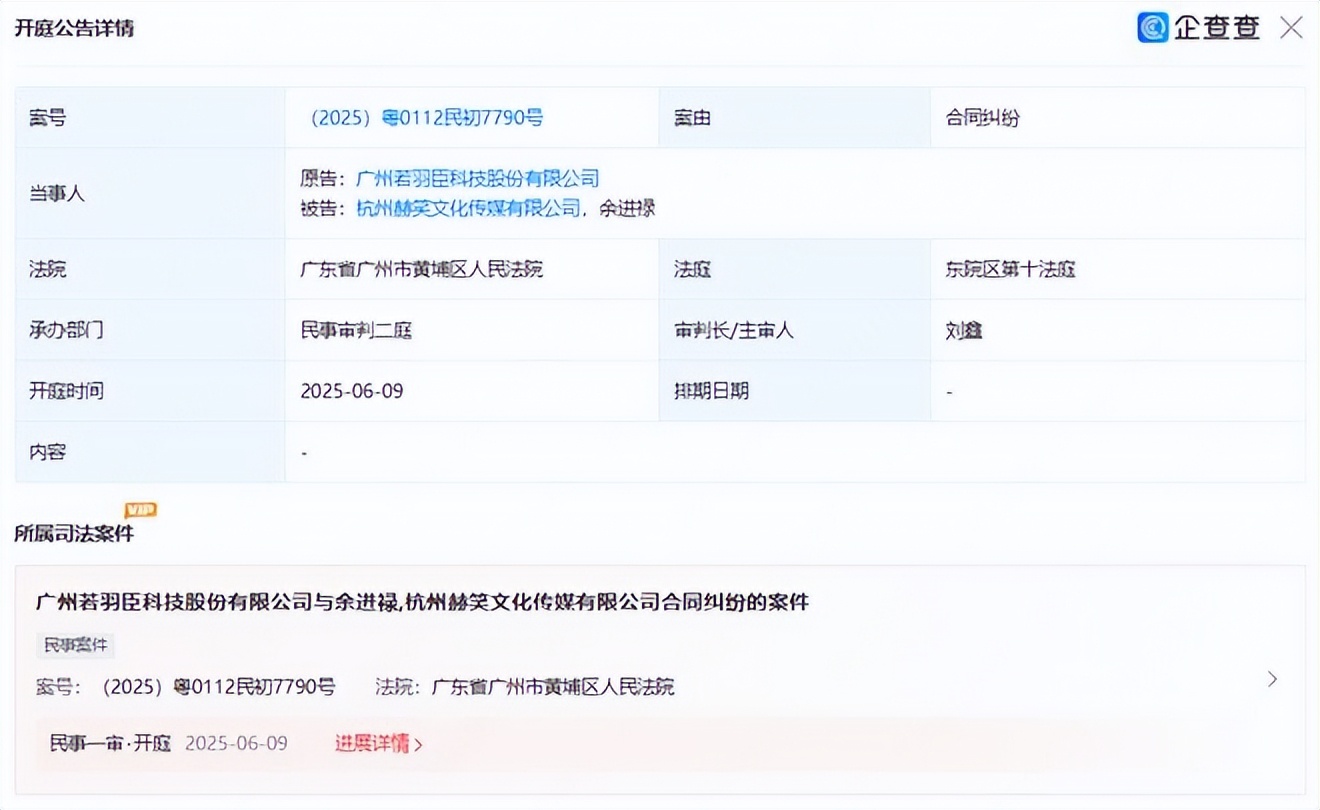Open the judicial case title in the card

(x=422, y=601)
